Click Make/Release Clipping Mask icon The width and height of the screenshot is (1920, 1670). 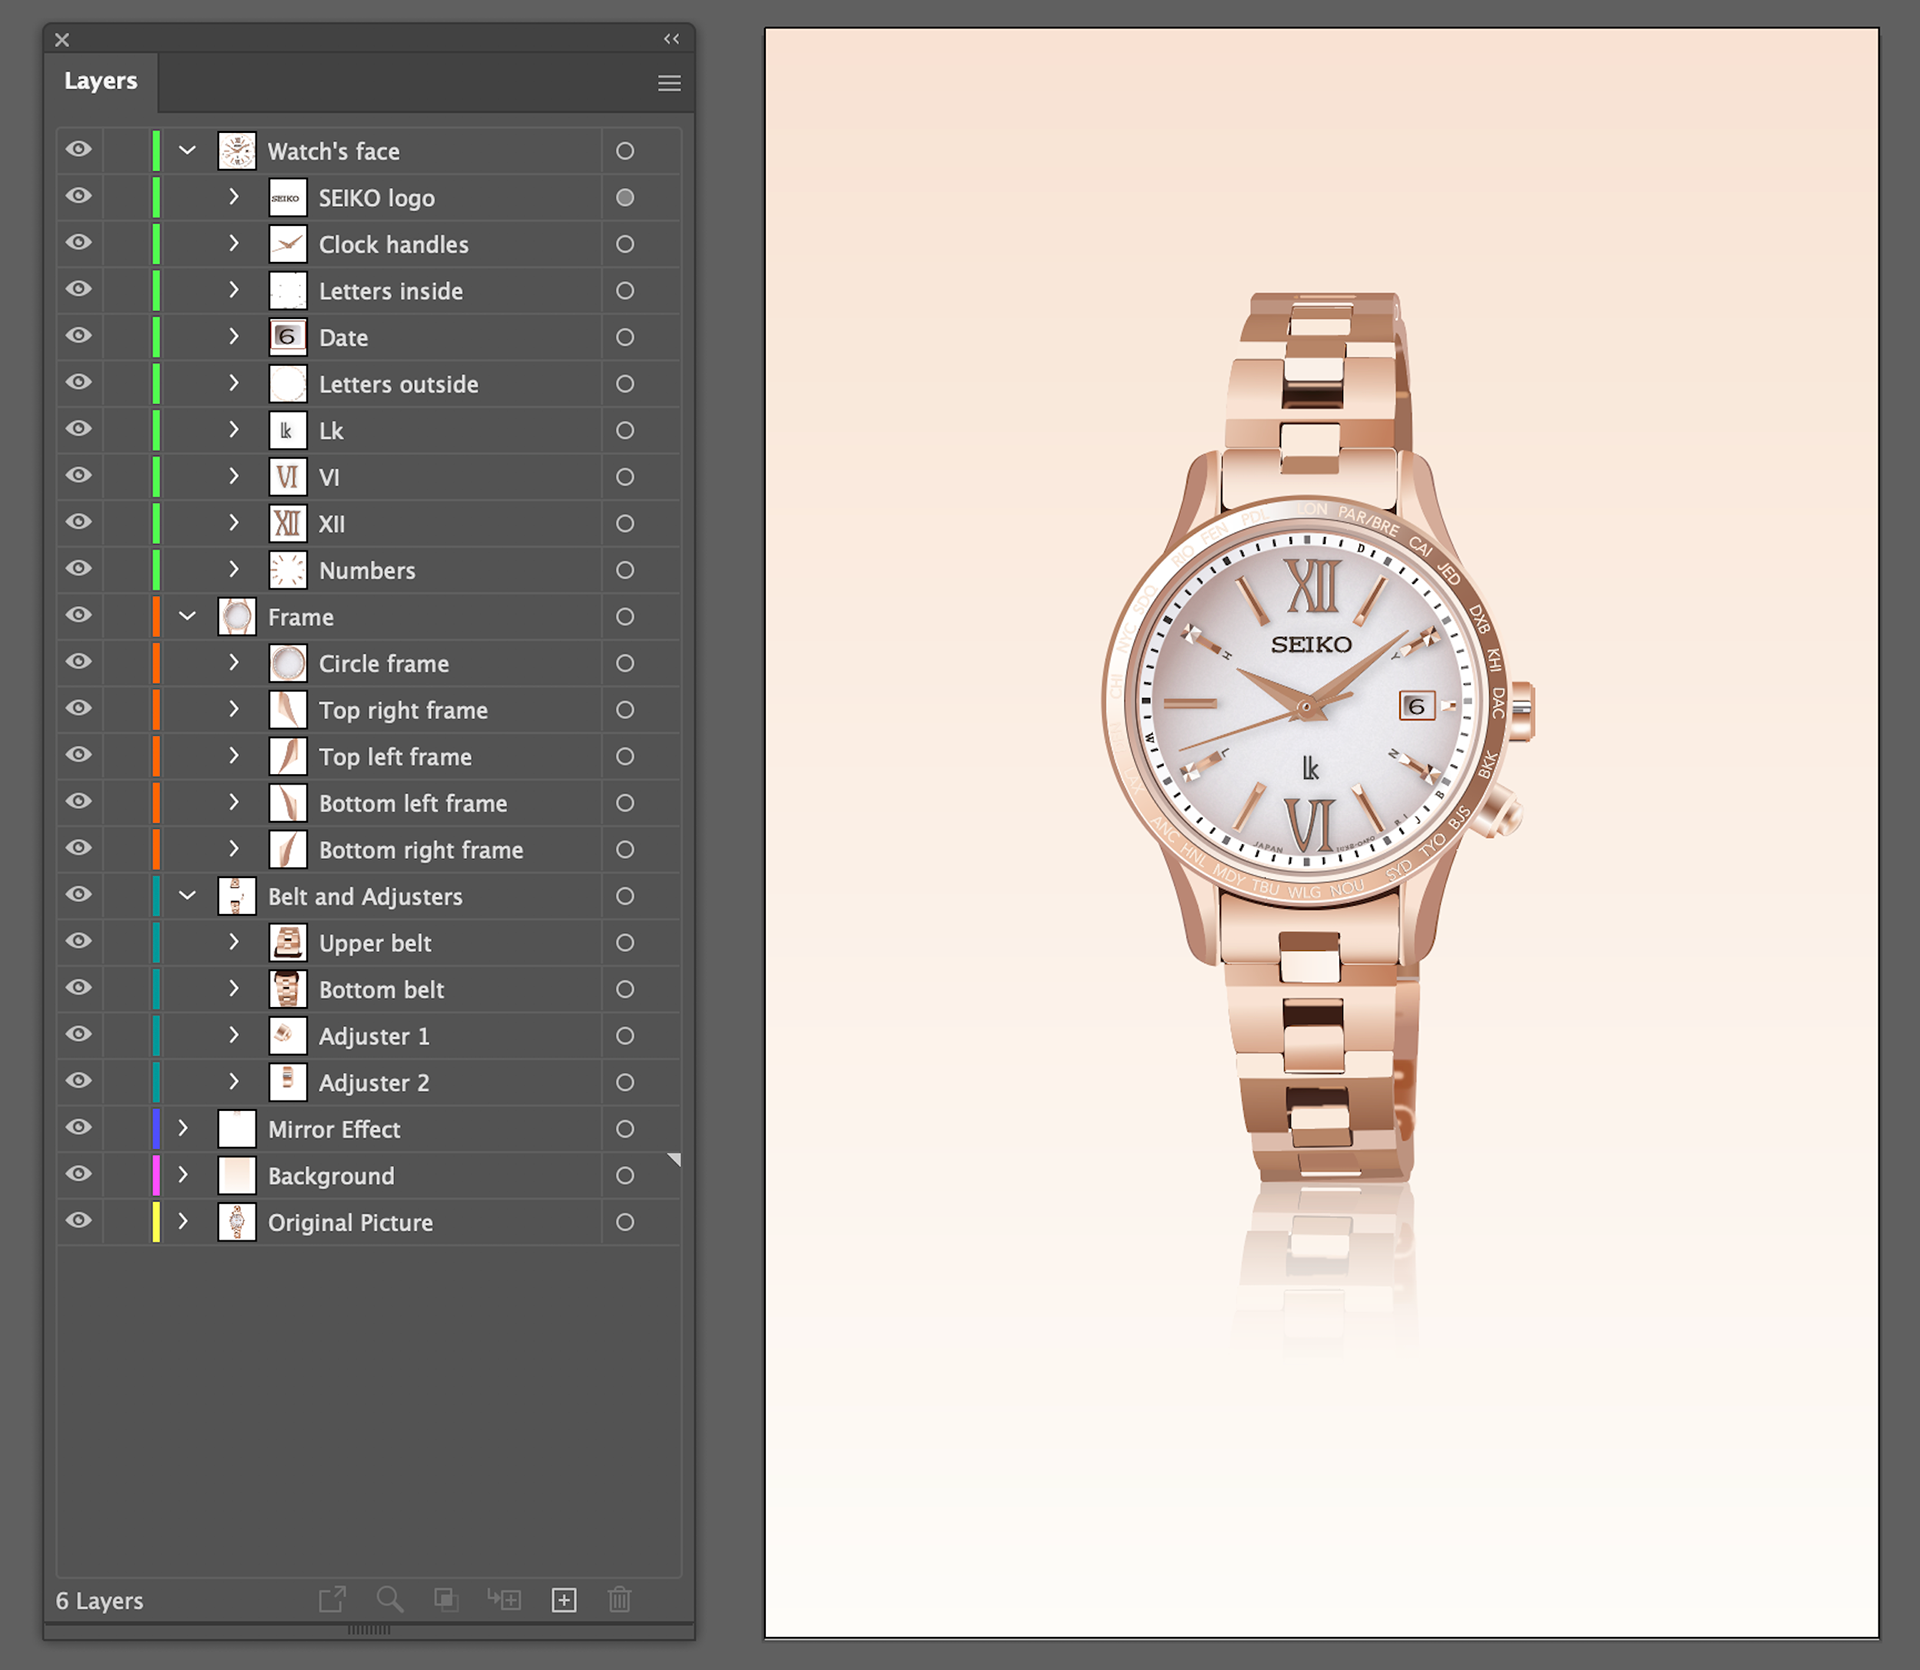coord(446,1599)
